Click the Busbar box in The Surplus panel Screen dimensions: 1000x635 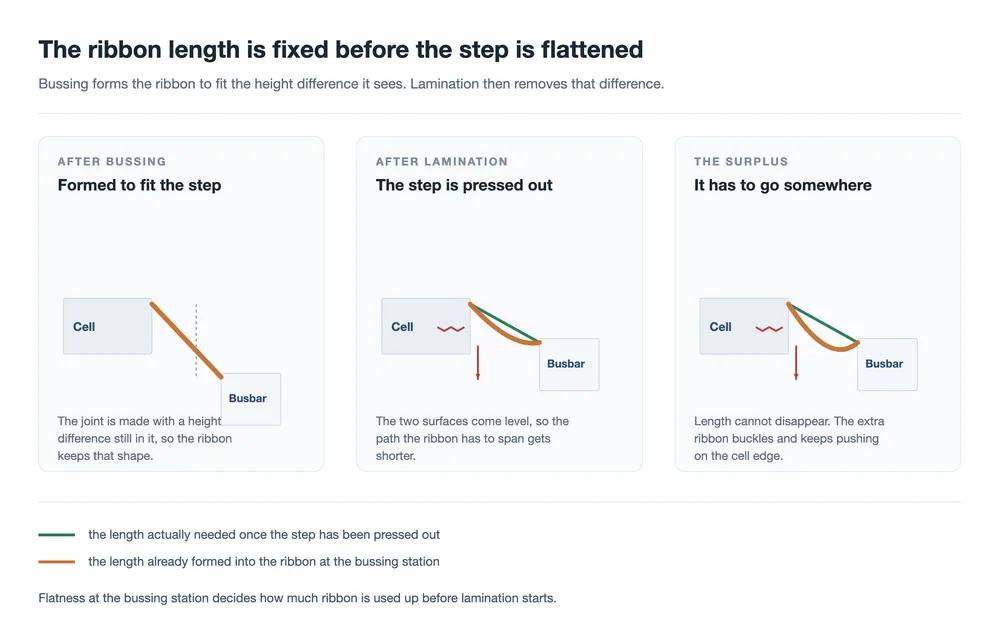887,364
